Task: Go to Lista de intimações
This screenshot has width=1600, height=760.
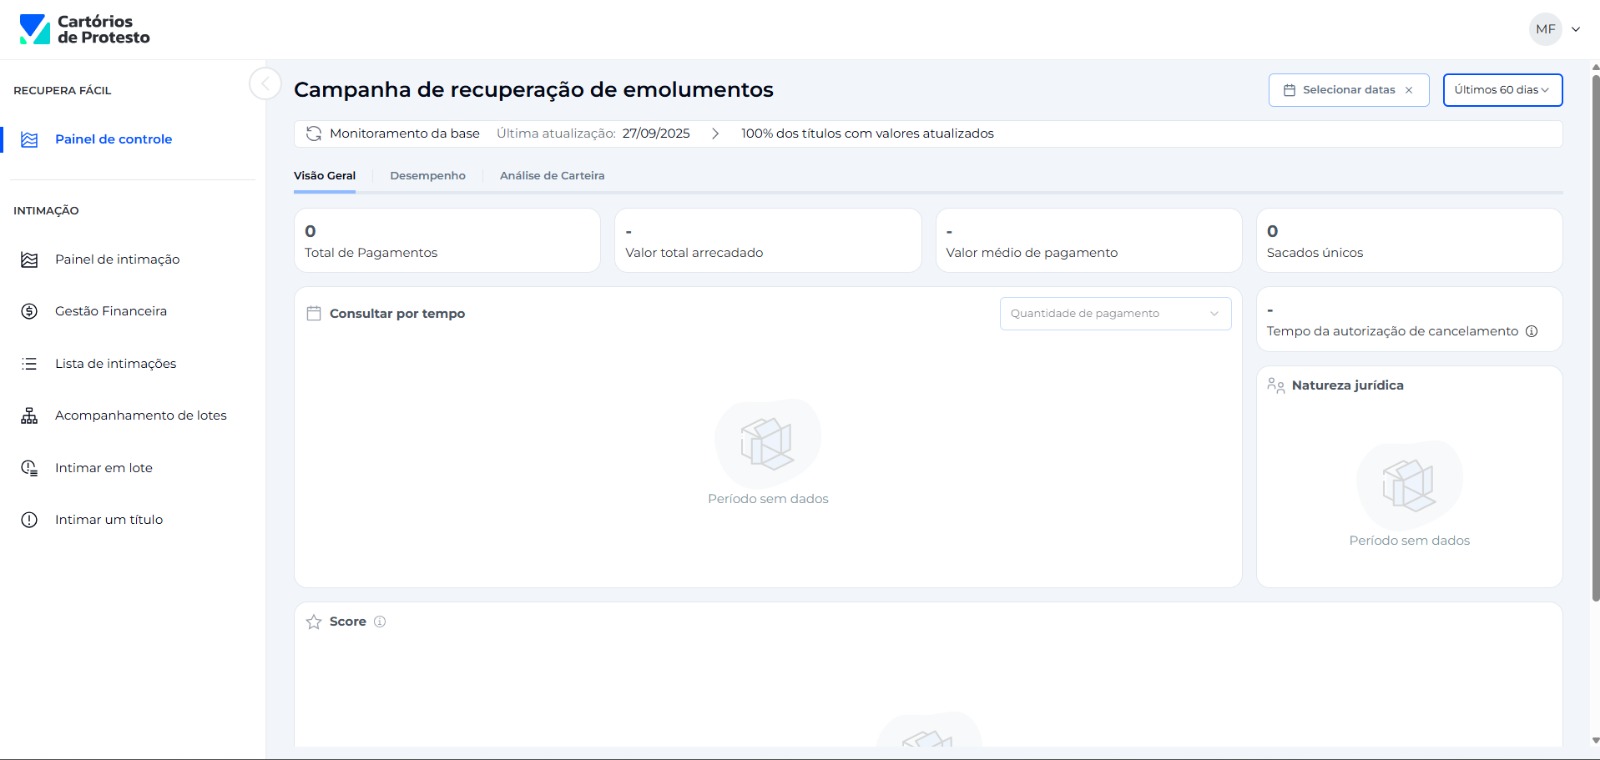Action: tap(115, 364)
